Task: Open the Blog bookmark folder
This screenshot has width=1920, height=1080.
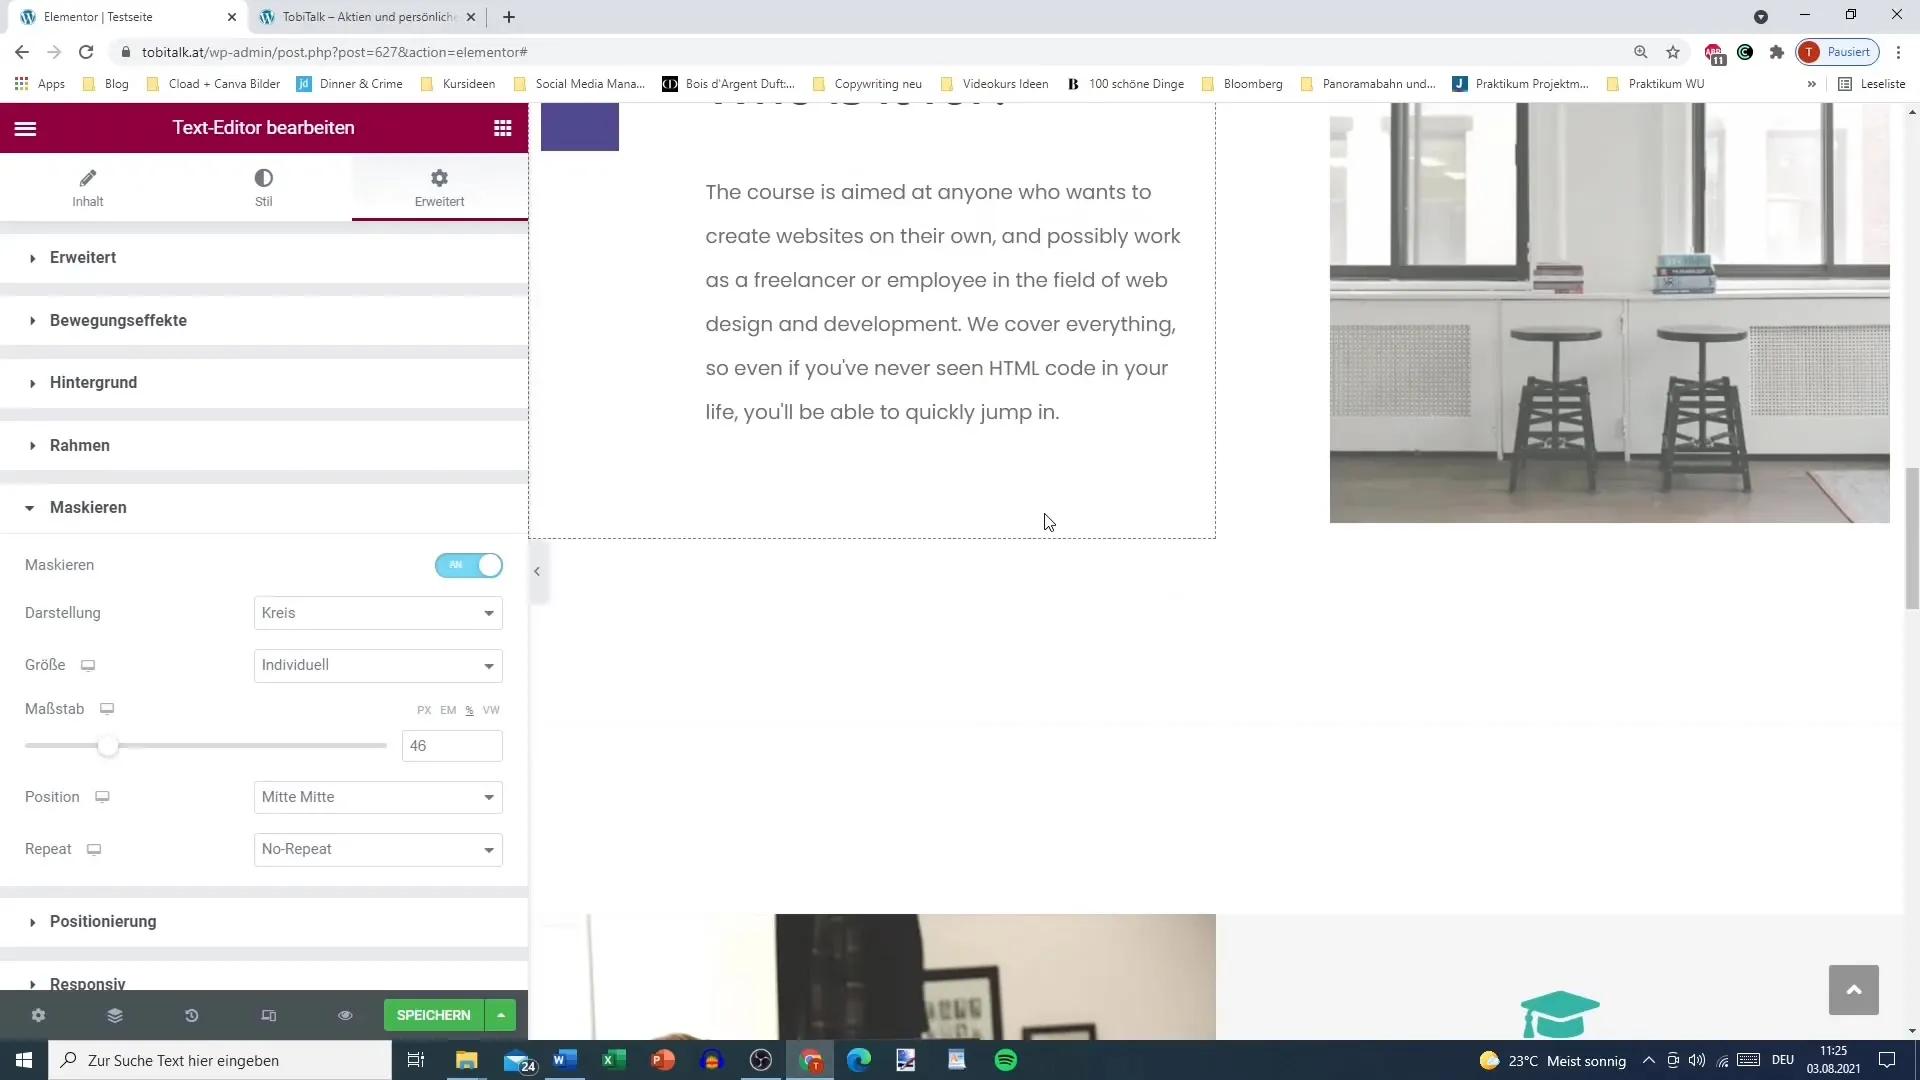Action: tap(106, 84)
